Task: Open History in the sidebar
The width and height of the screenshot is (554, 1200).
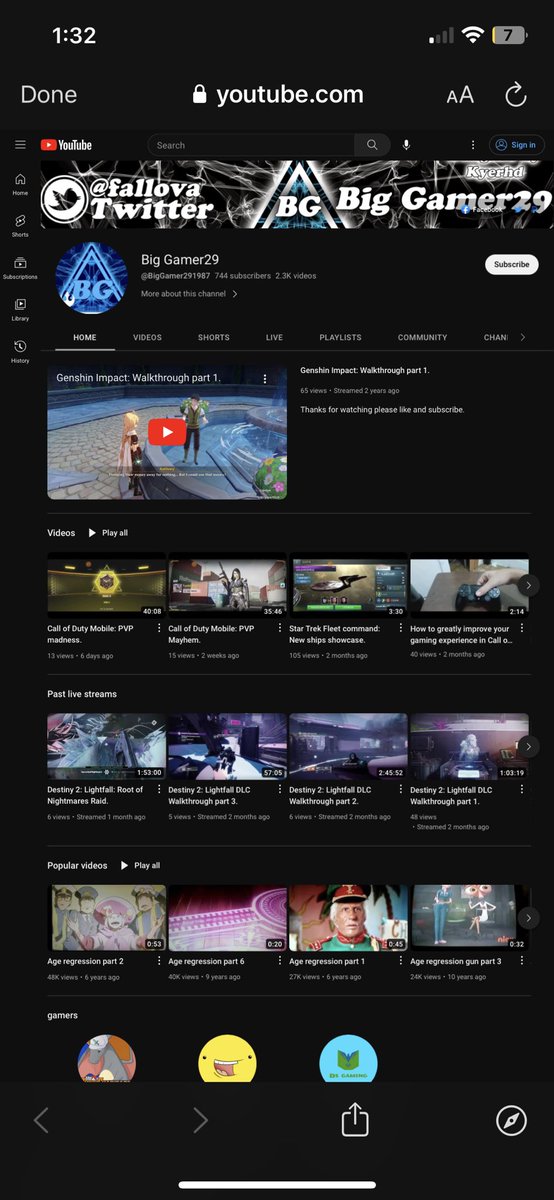Action: pyautogui.click(x=20, y=352)
